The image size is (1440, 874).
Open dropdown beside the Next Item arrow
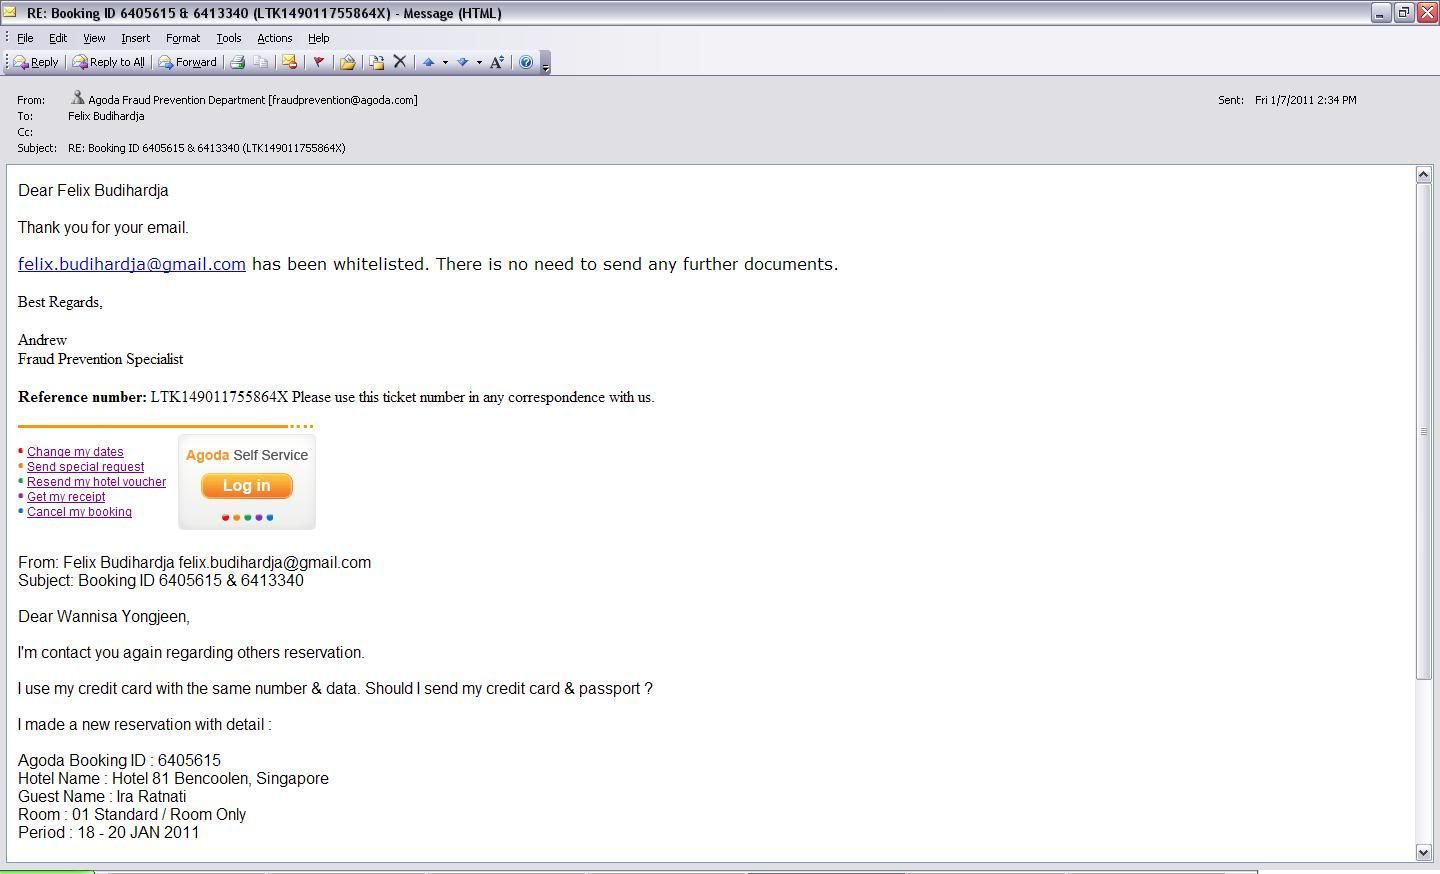[x=479, y=62]
